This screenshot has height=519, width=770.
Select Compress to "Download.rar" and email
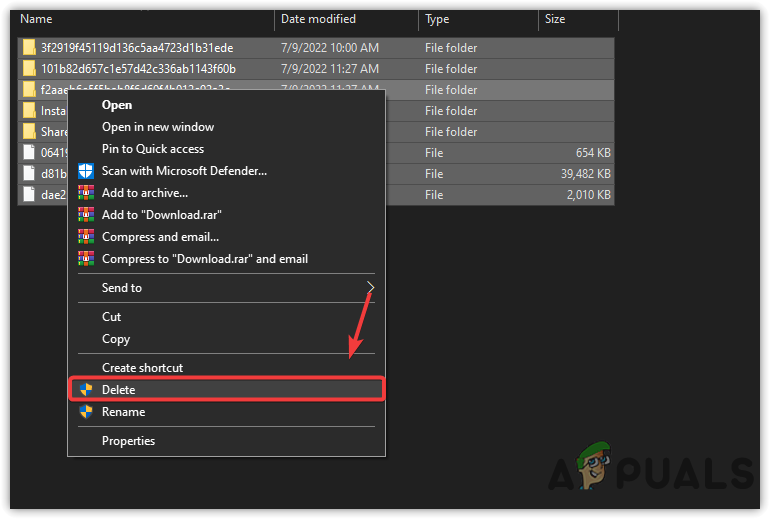(x=205, y=259)
